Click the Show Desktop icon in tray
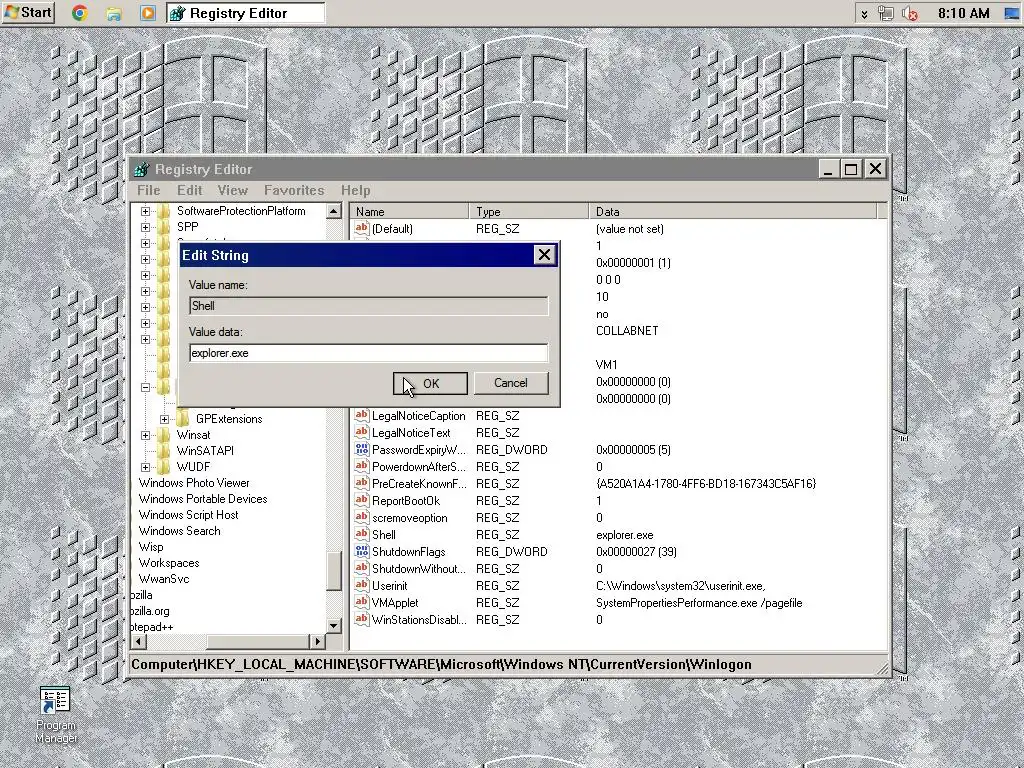The image size is (1024, 768). pyautogui.click(x=1011, y=13)
